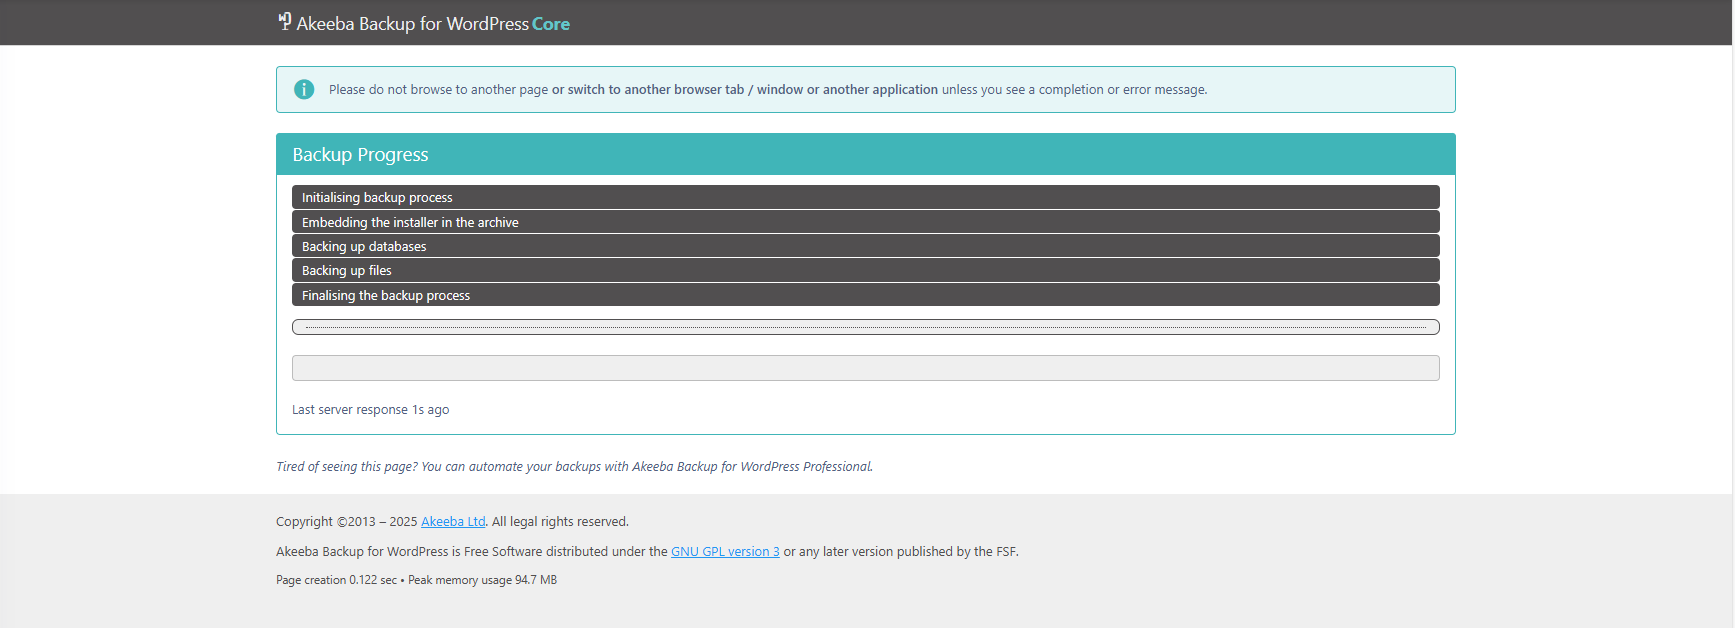
Task: Click the Akeeba Backup for WordPress title
Action: pyautogui.click(x=412, y=24)
